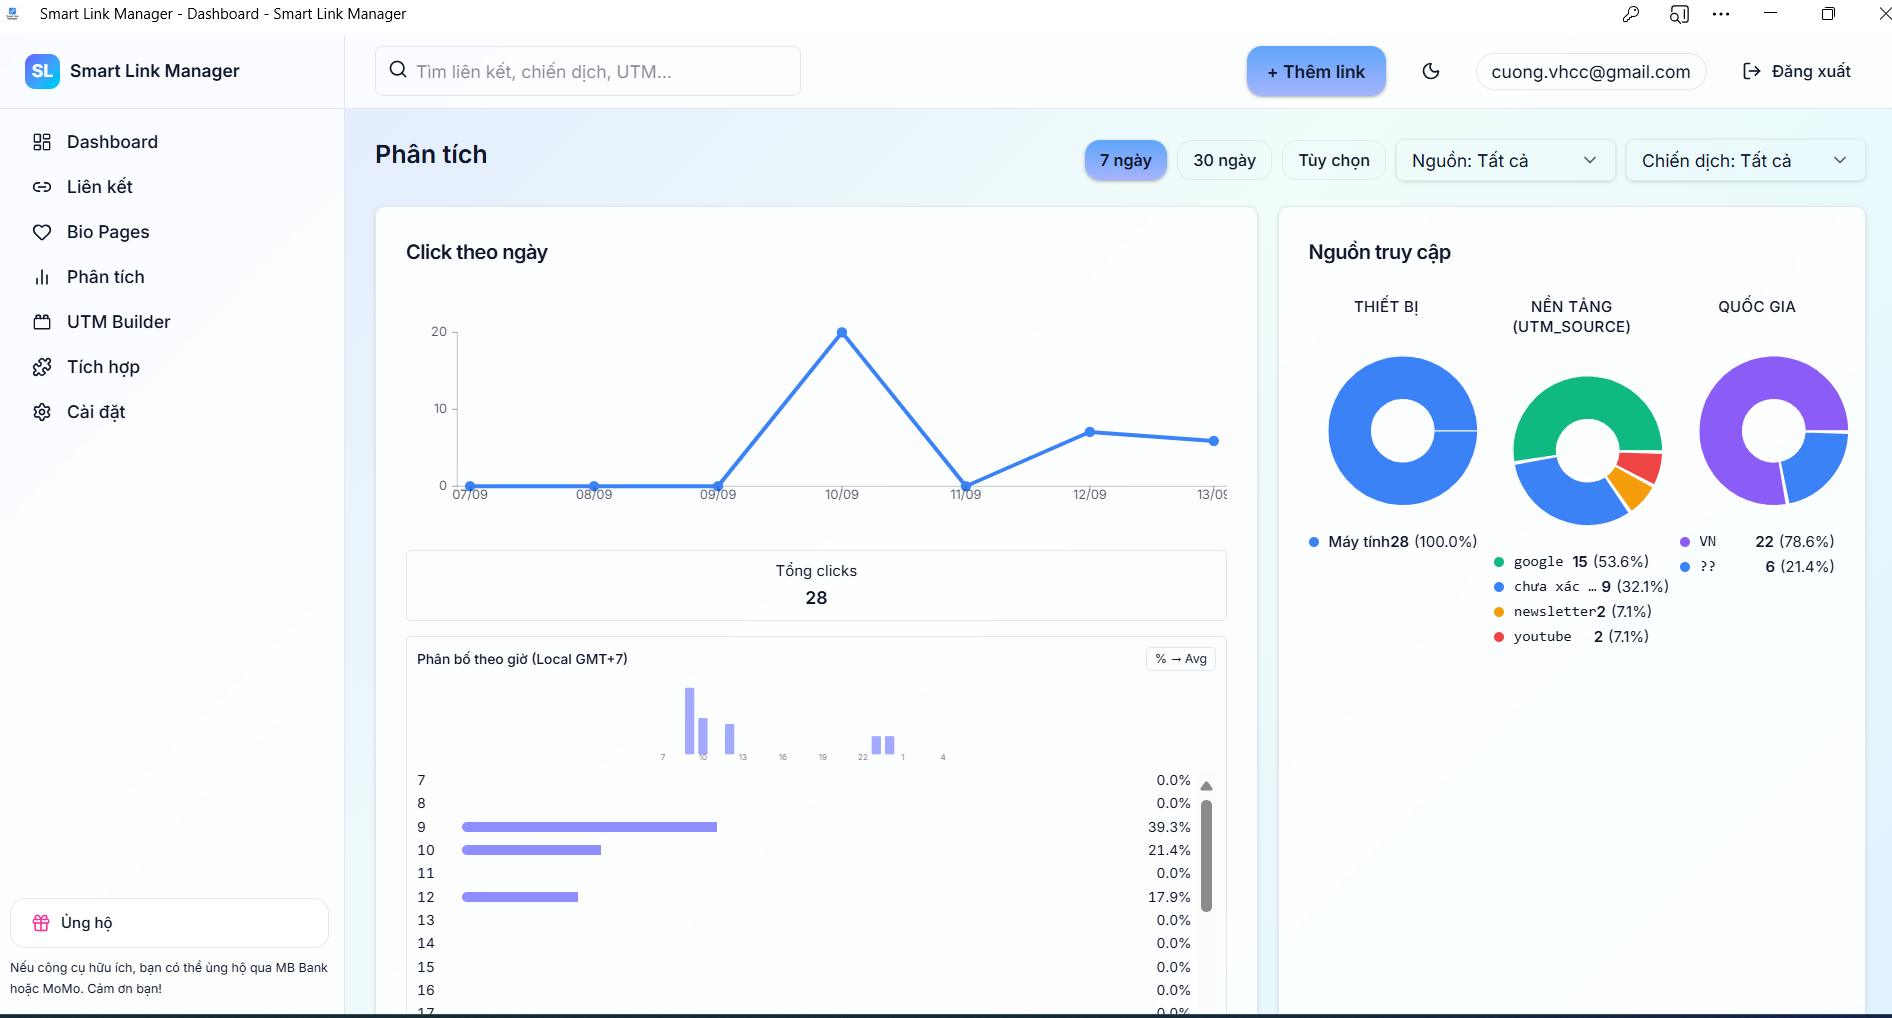Open the Chiến dịch: Tất cả dropdown
This screenshot has width=1892, height=1018.
tap(1745, 160)
